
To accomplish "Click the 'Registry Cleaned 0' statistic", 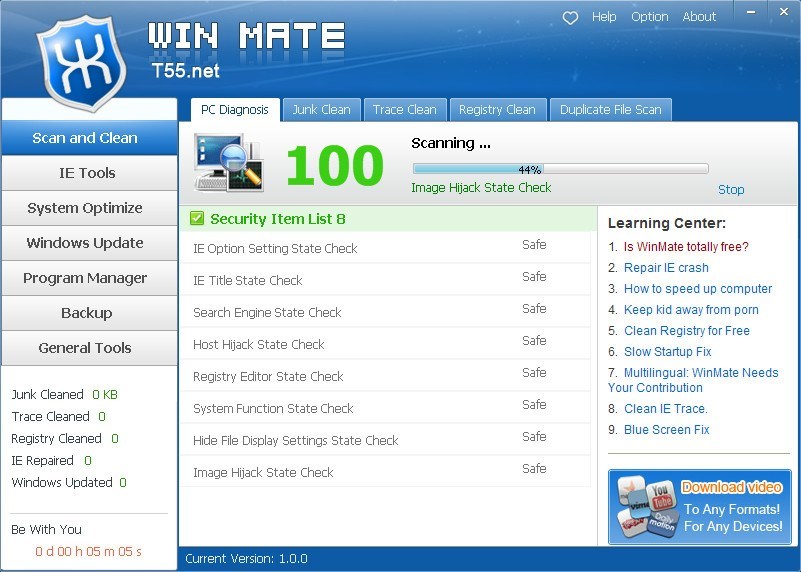I will [x=65, y=438].
